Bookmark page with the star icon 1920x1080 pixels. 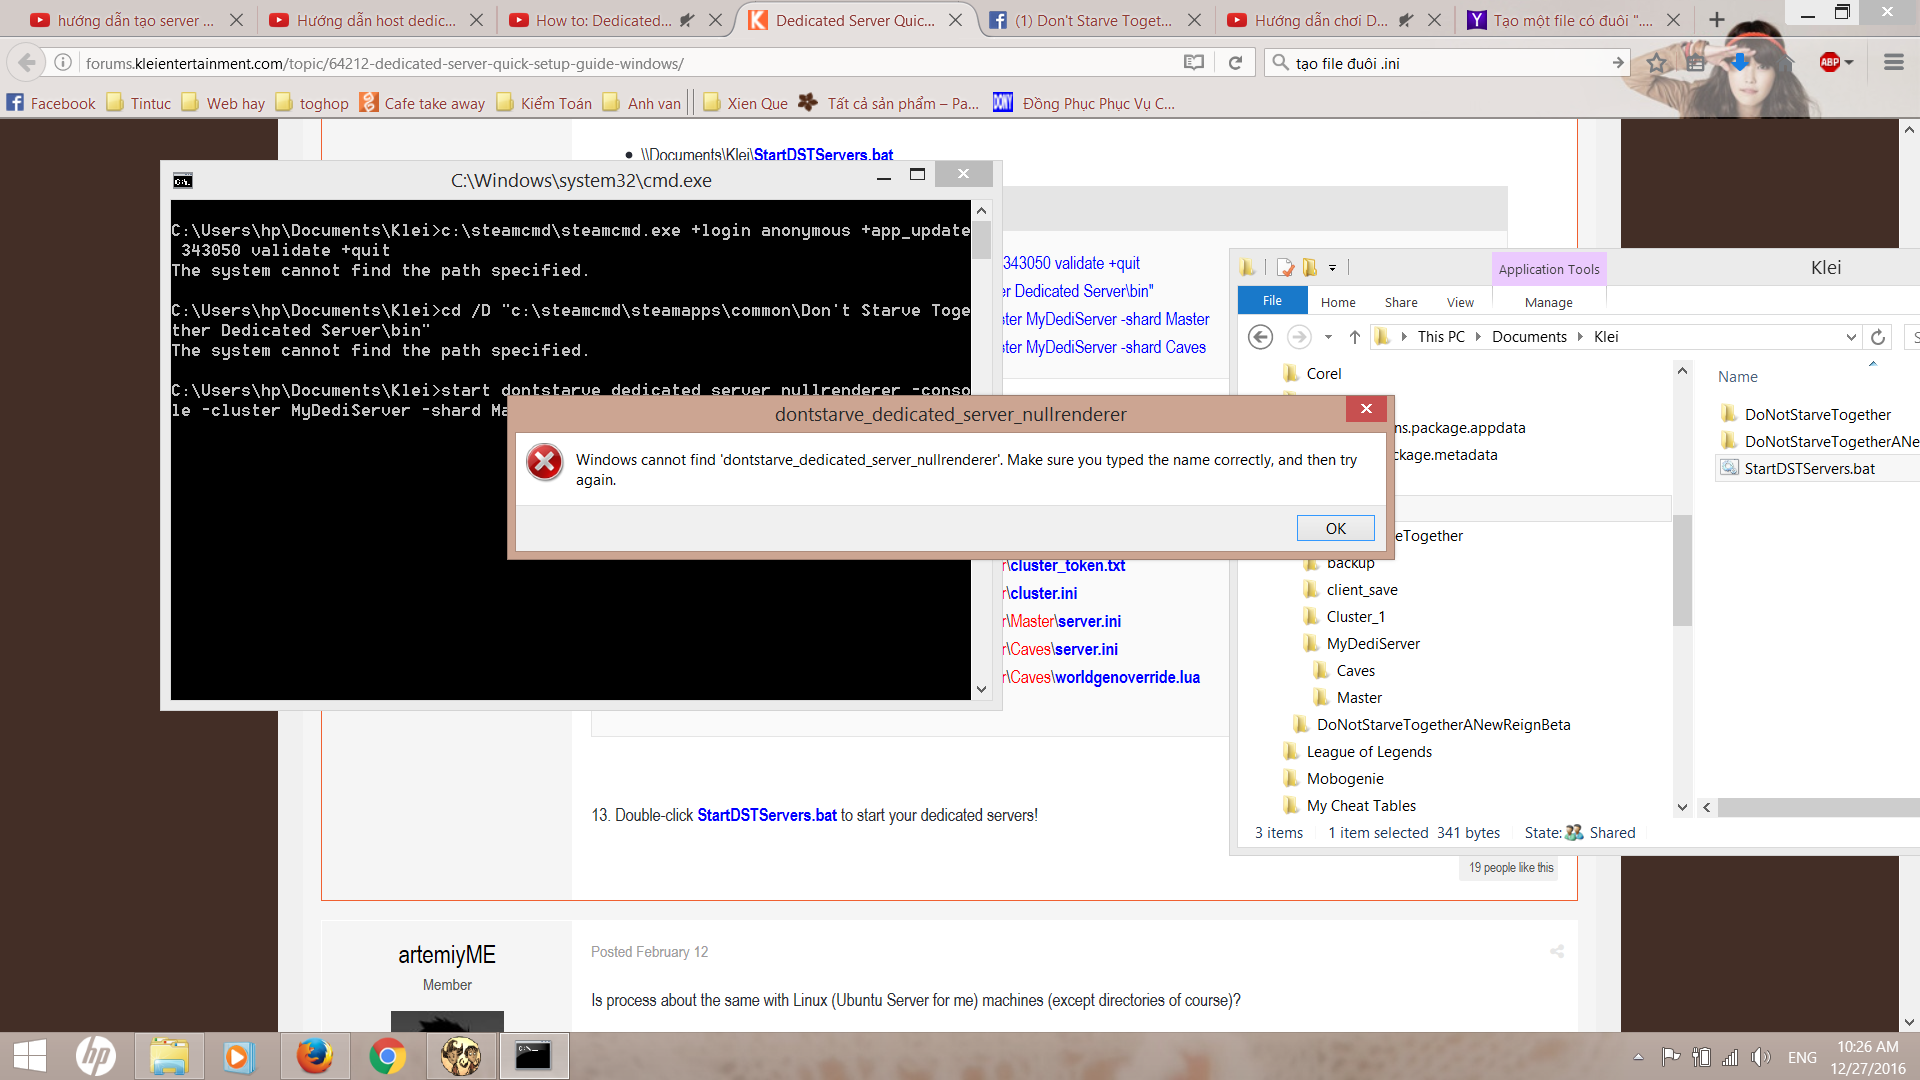pos(1657,63)
